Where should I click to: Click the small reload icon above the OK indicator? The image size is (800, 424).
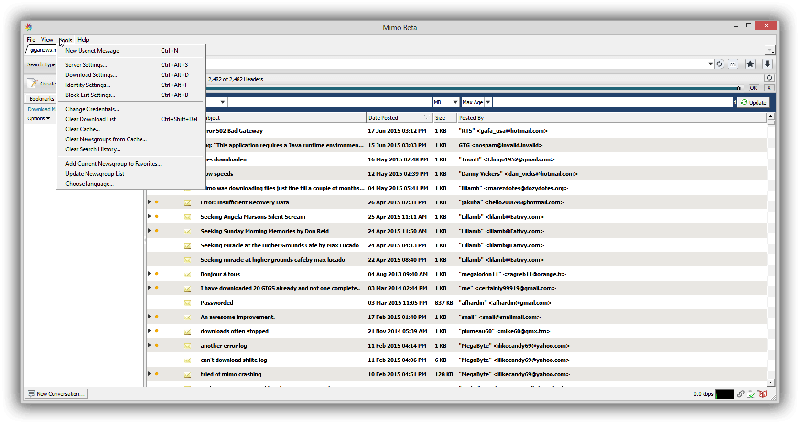click(769, 78)
